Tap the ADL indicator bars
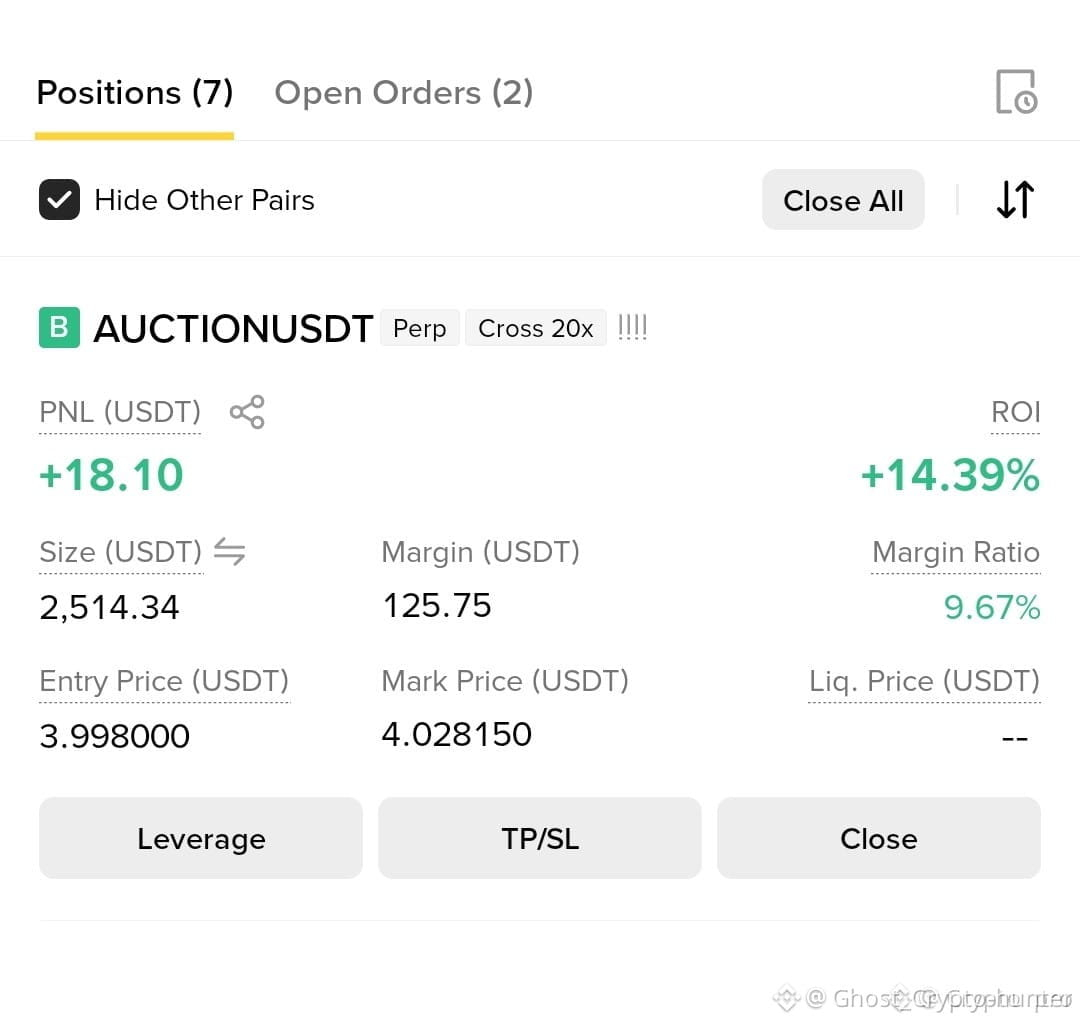 [x=632, y=327]
